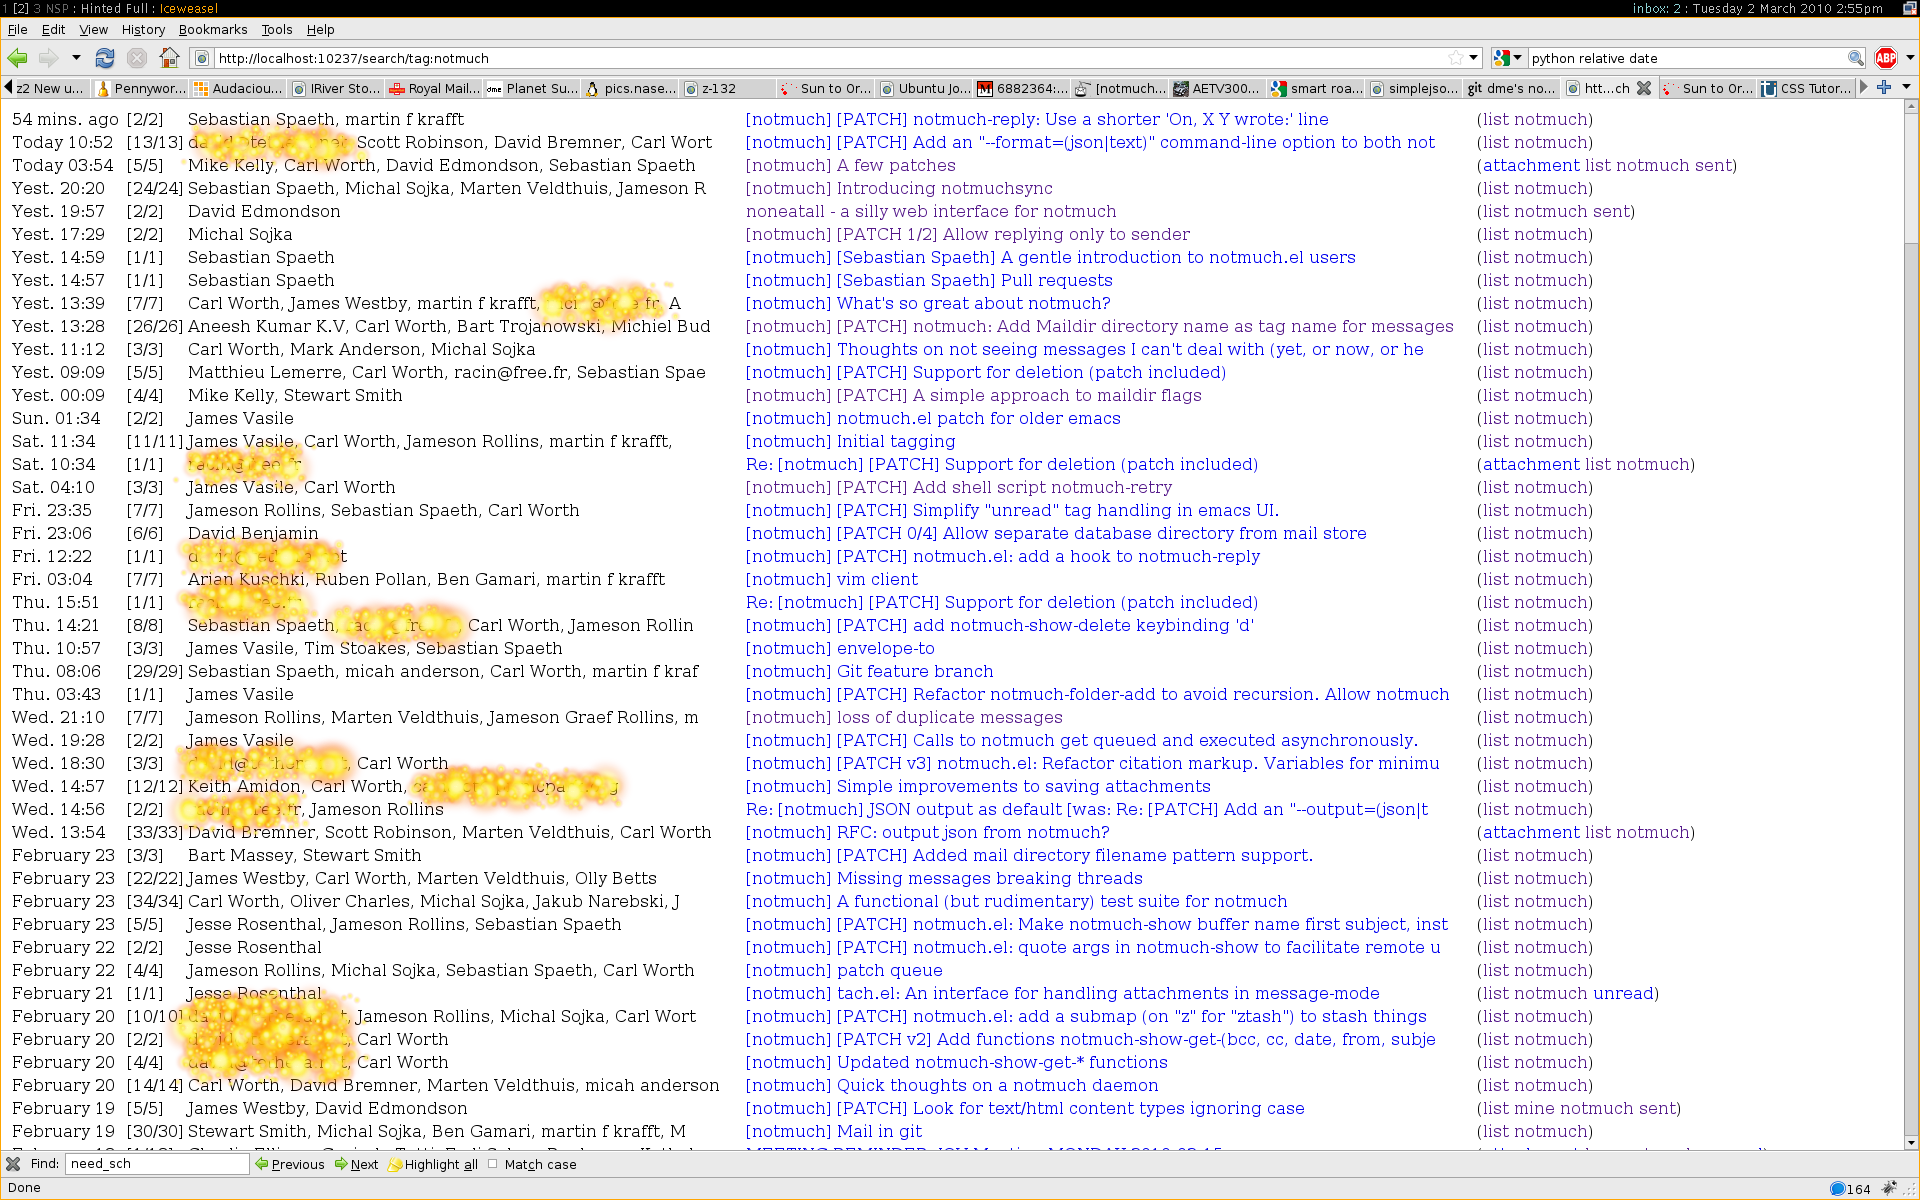Open the list all tabs dropdown

[1906, 88]
